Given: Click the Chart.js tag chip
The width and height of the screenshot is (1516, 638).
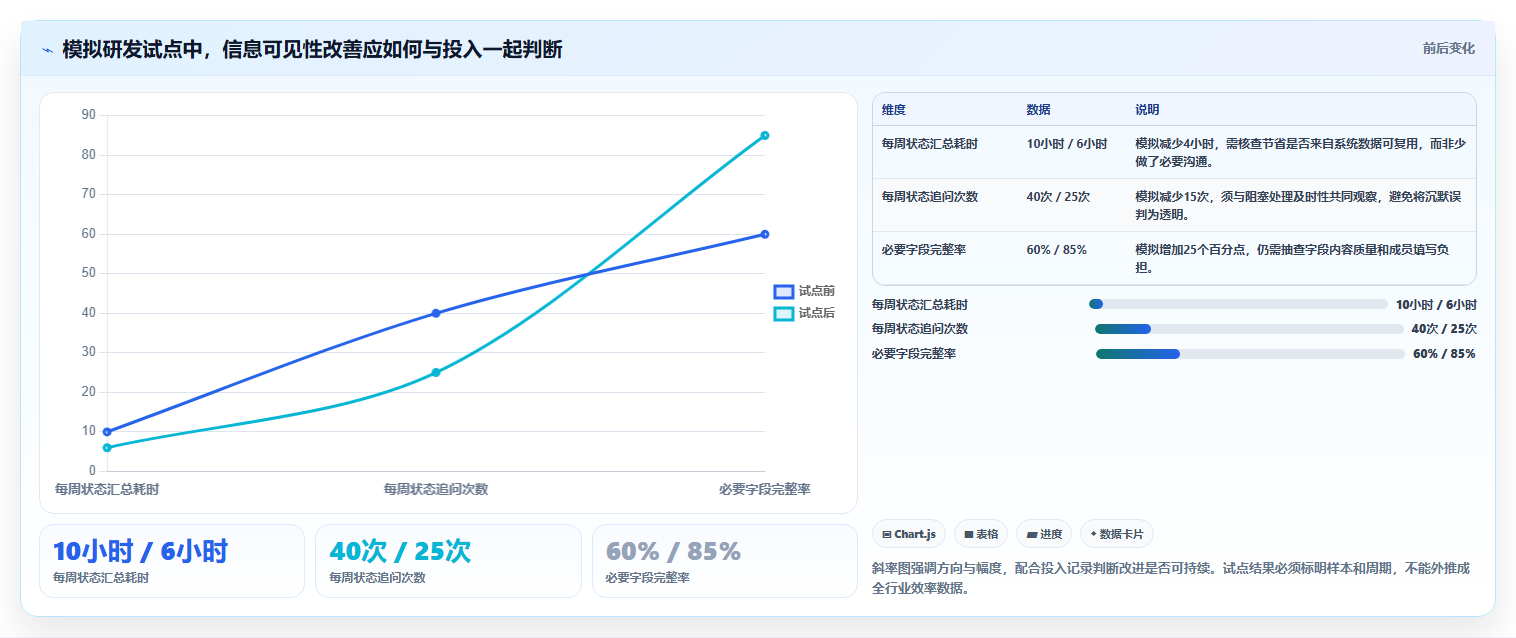Looking at the screenshot, I should tap(909, 534).
